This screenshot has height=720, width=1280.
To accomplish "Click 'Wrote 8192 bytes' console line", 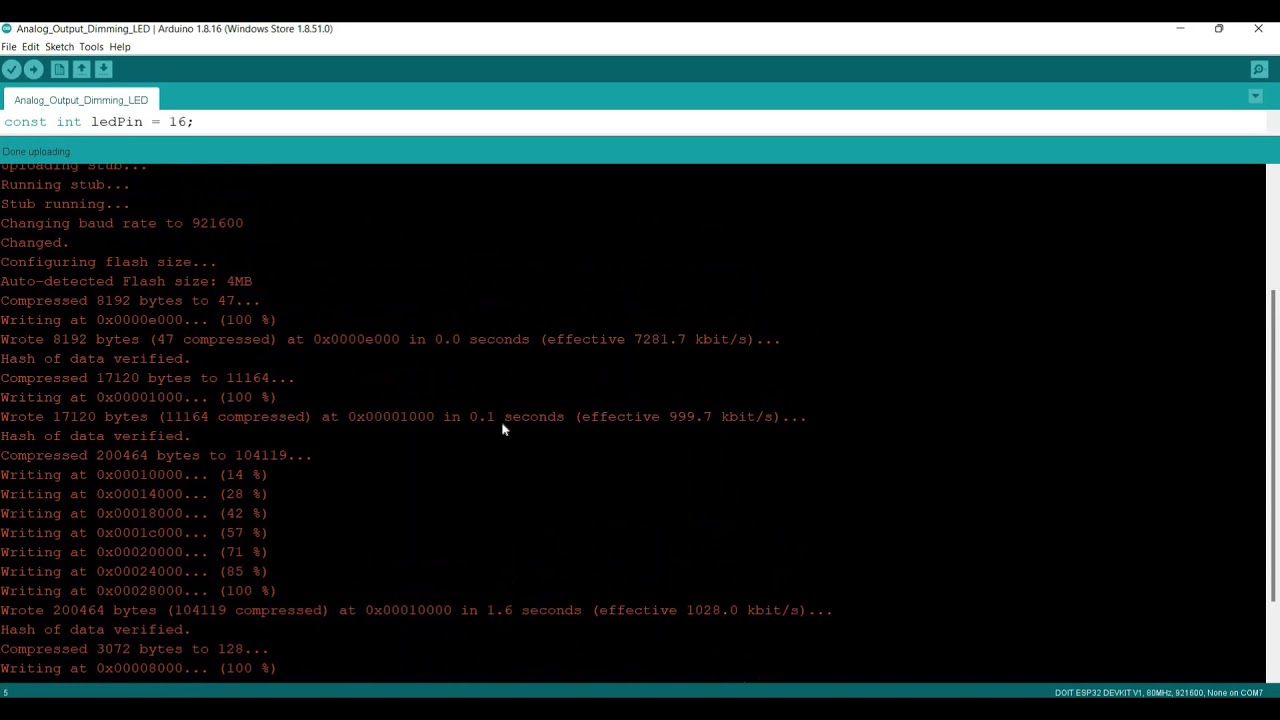I will click(390, 339).
